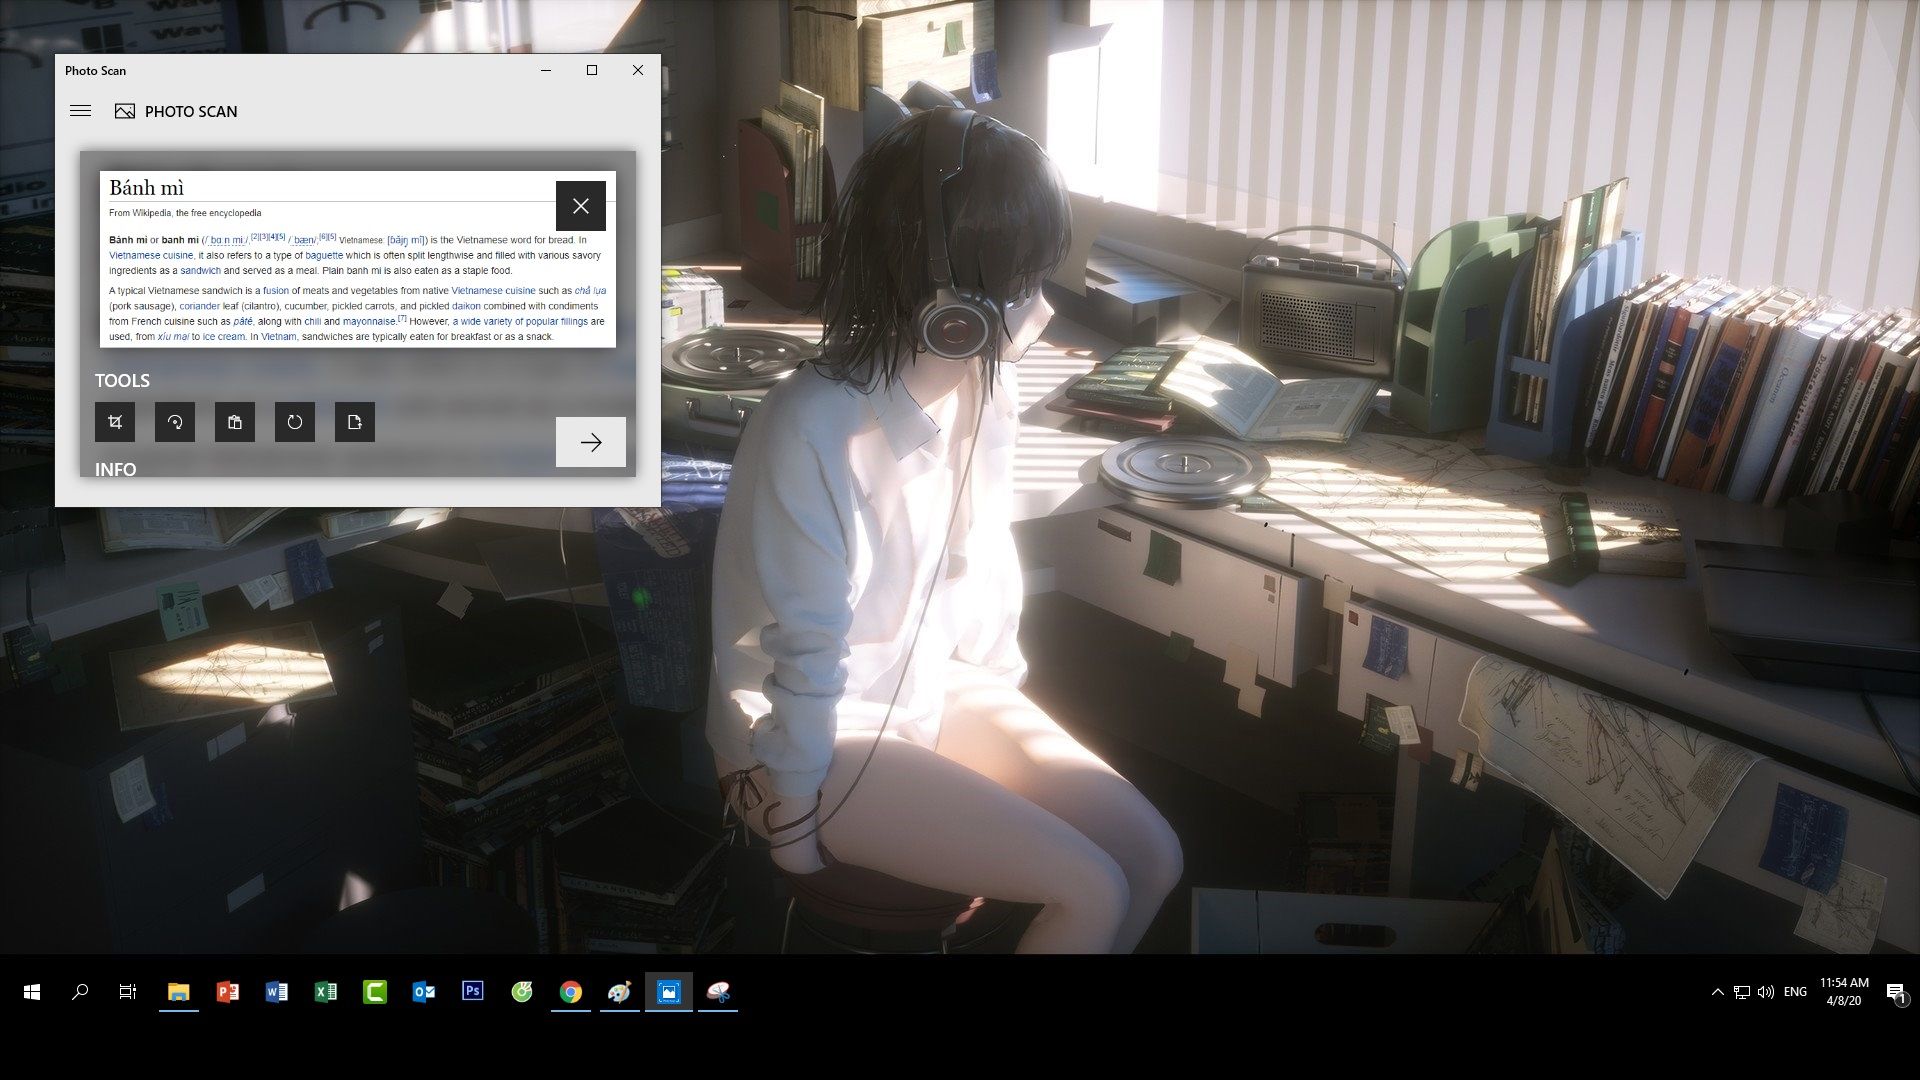
Task: Click the PHOTO SCAN picture icon in header
Action: 125,111
